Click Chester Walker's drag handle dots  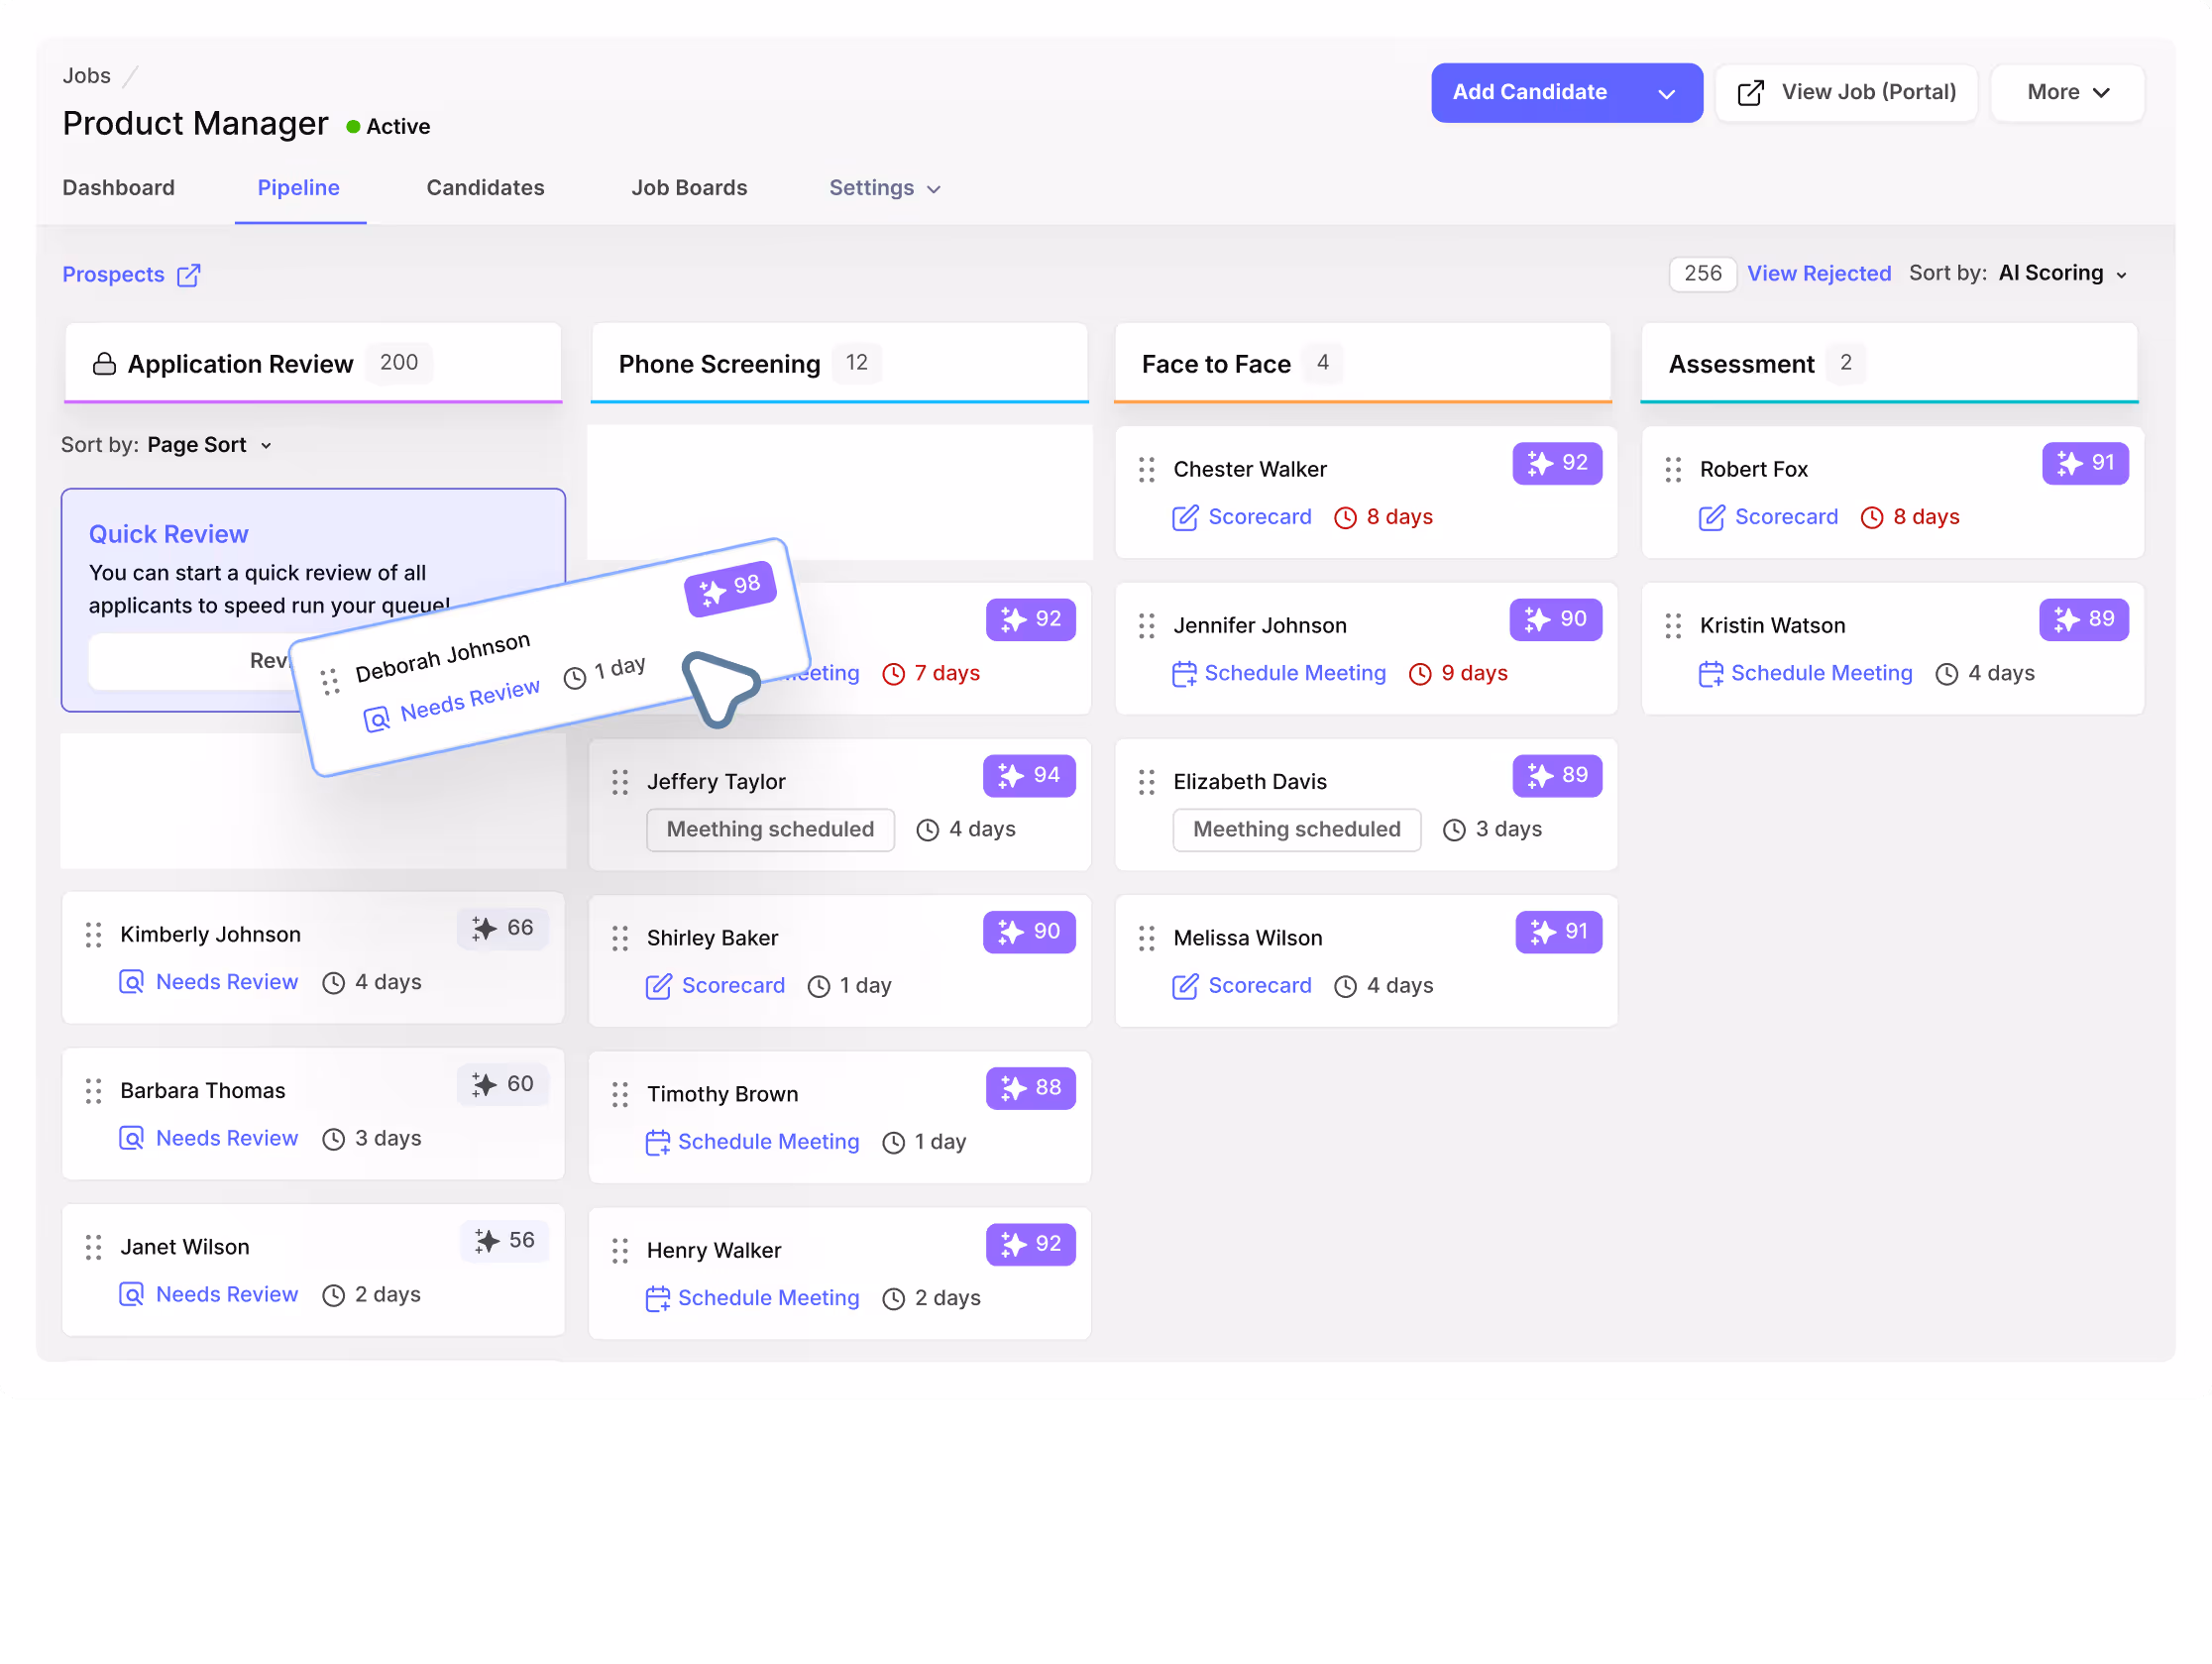[1147, 470]
